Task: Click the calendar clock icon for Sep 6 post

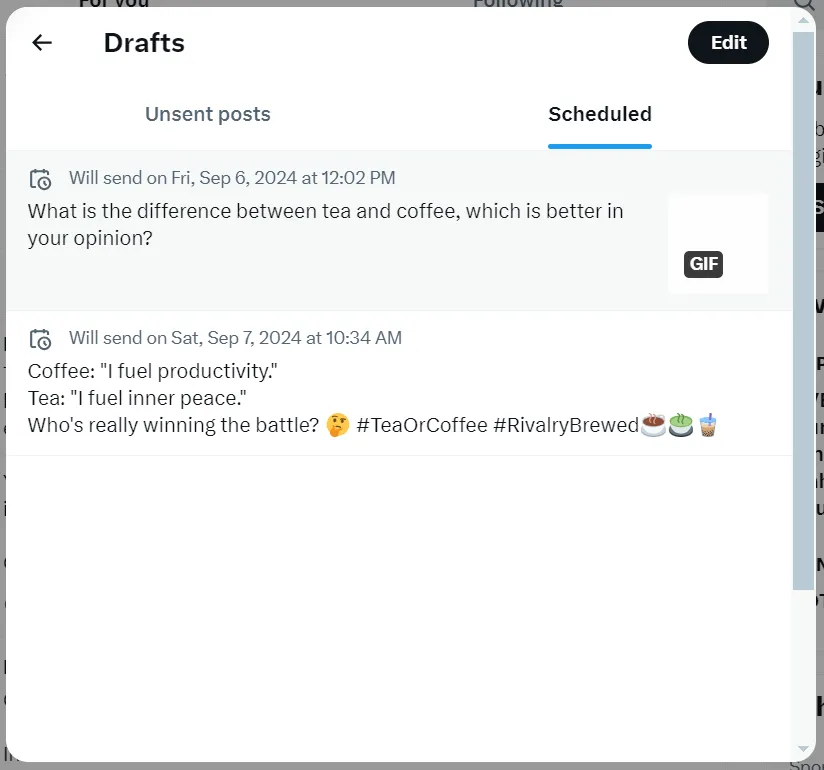Action: 40,179
